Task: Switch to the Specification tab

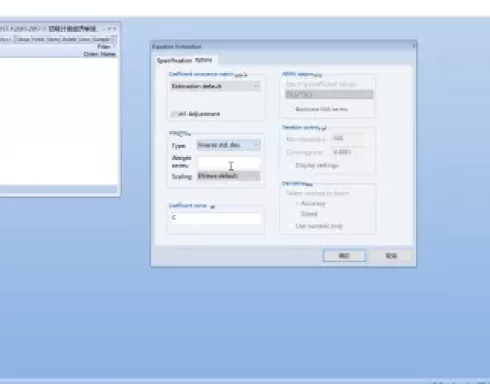Action: pos(174,61)
